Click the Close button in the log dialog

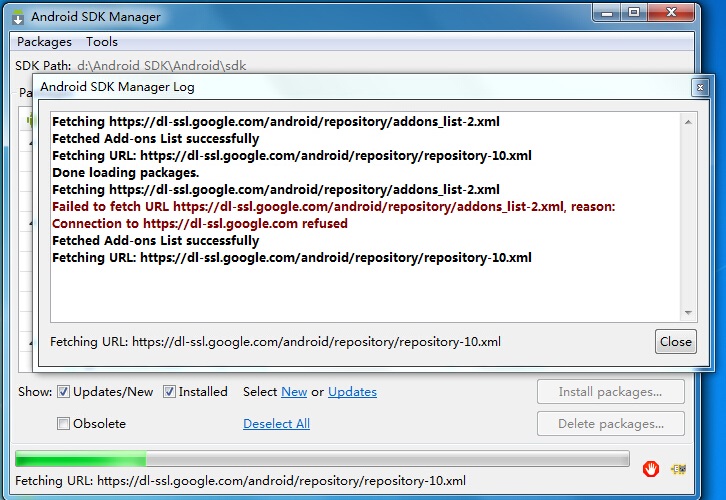pyautogui.click(x=676, y=342)
